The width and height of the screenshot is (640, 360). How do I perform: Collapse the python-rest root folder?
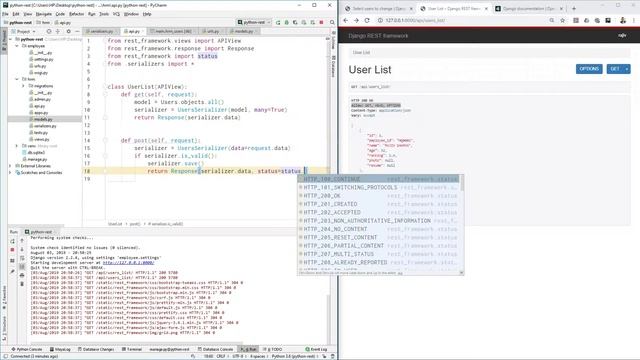coord(11,40)
